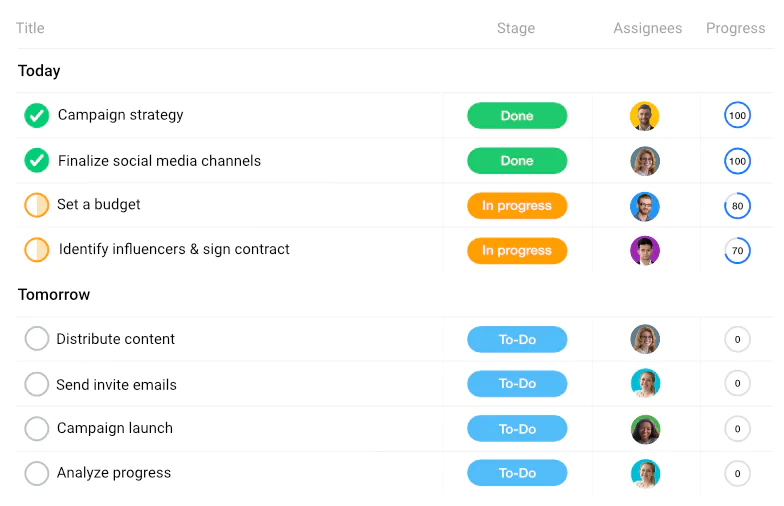Open the Send invite emails task

coord(116,384)
